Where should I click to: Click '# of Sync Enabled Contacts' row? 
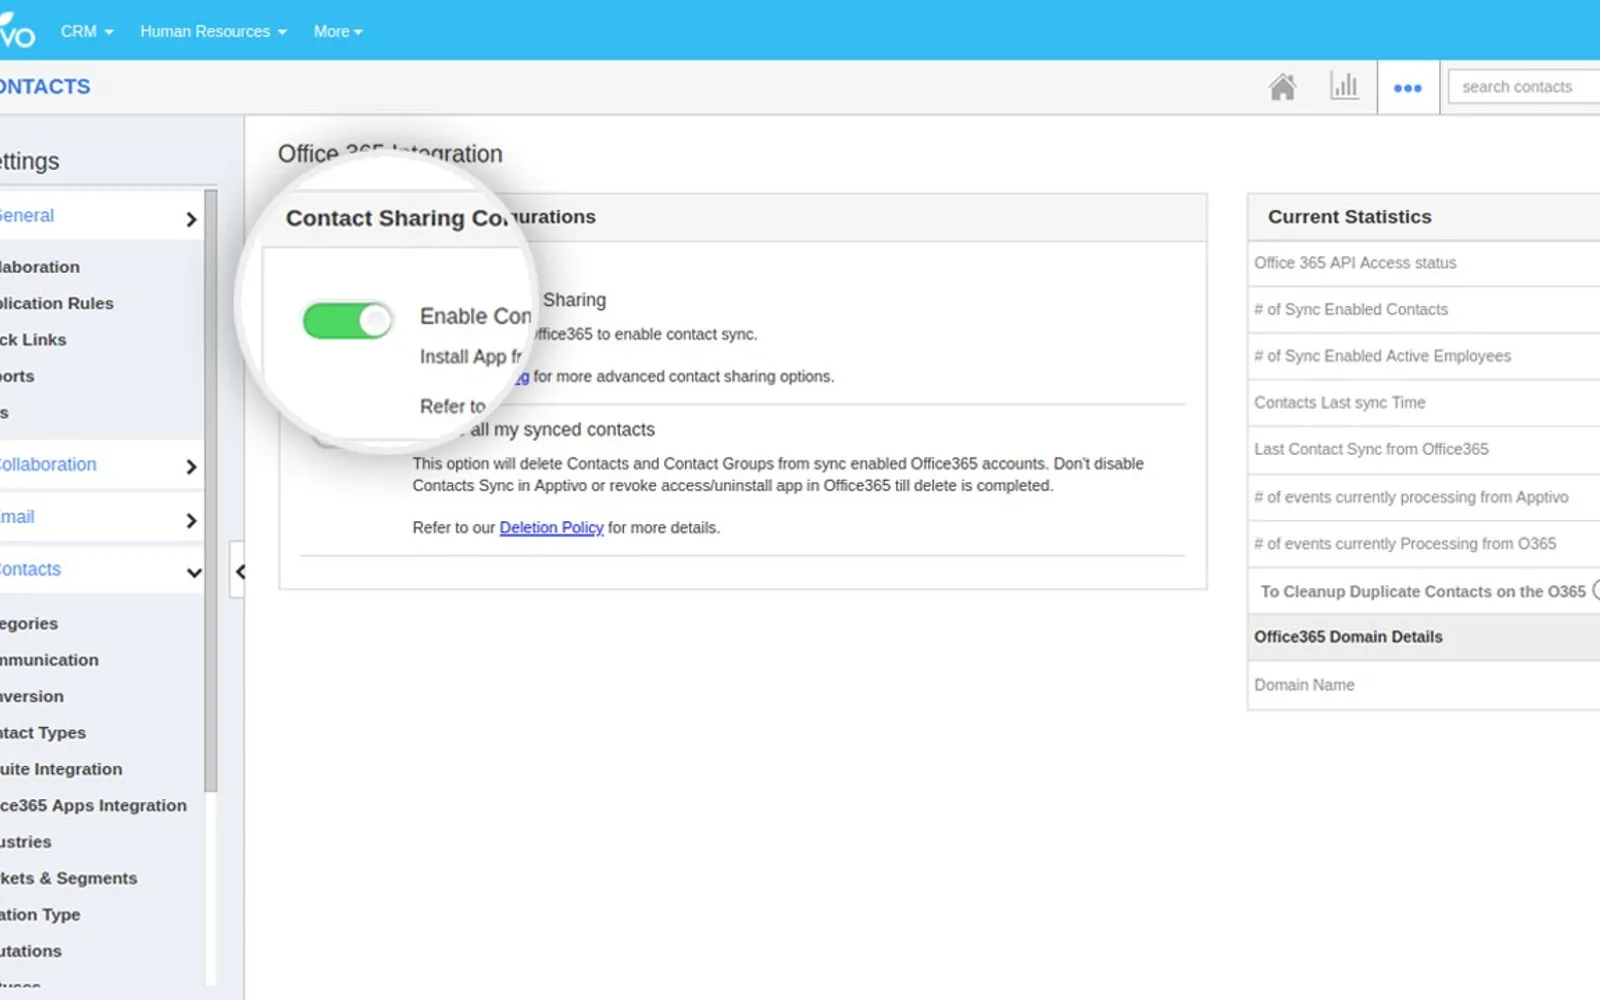(x=1424, y=310)
